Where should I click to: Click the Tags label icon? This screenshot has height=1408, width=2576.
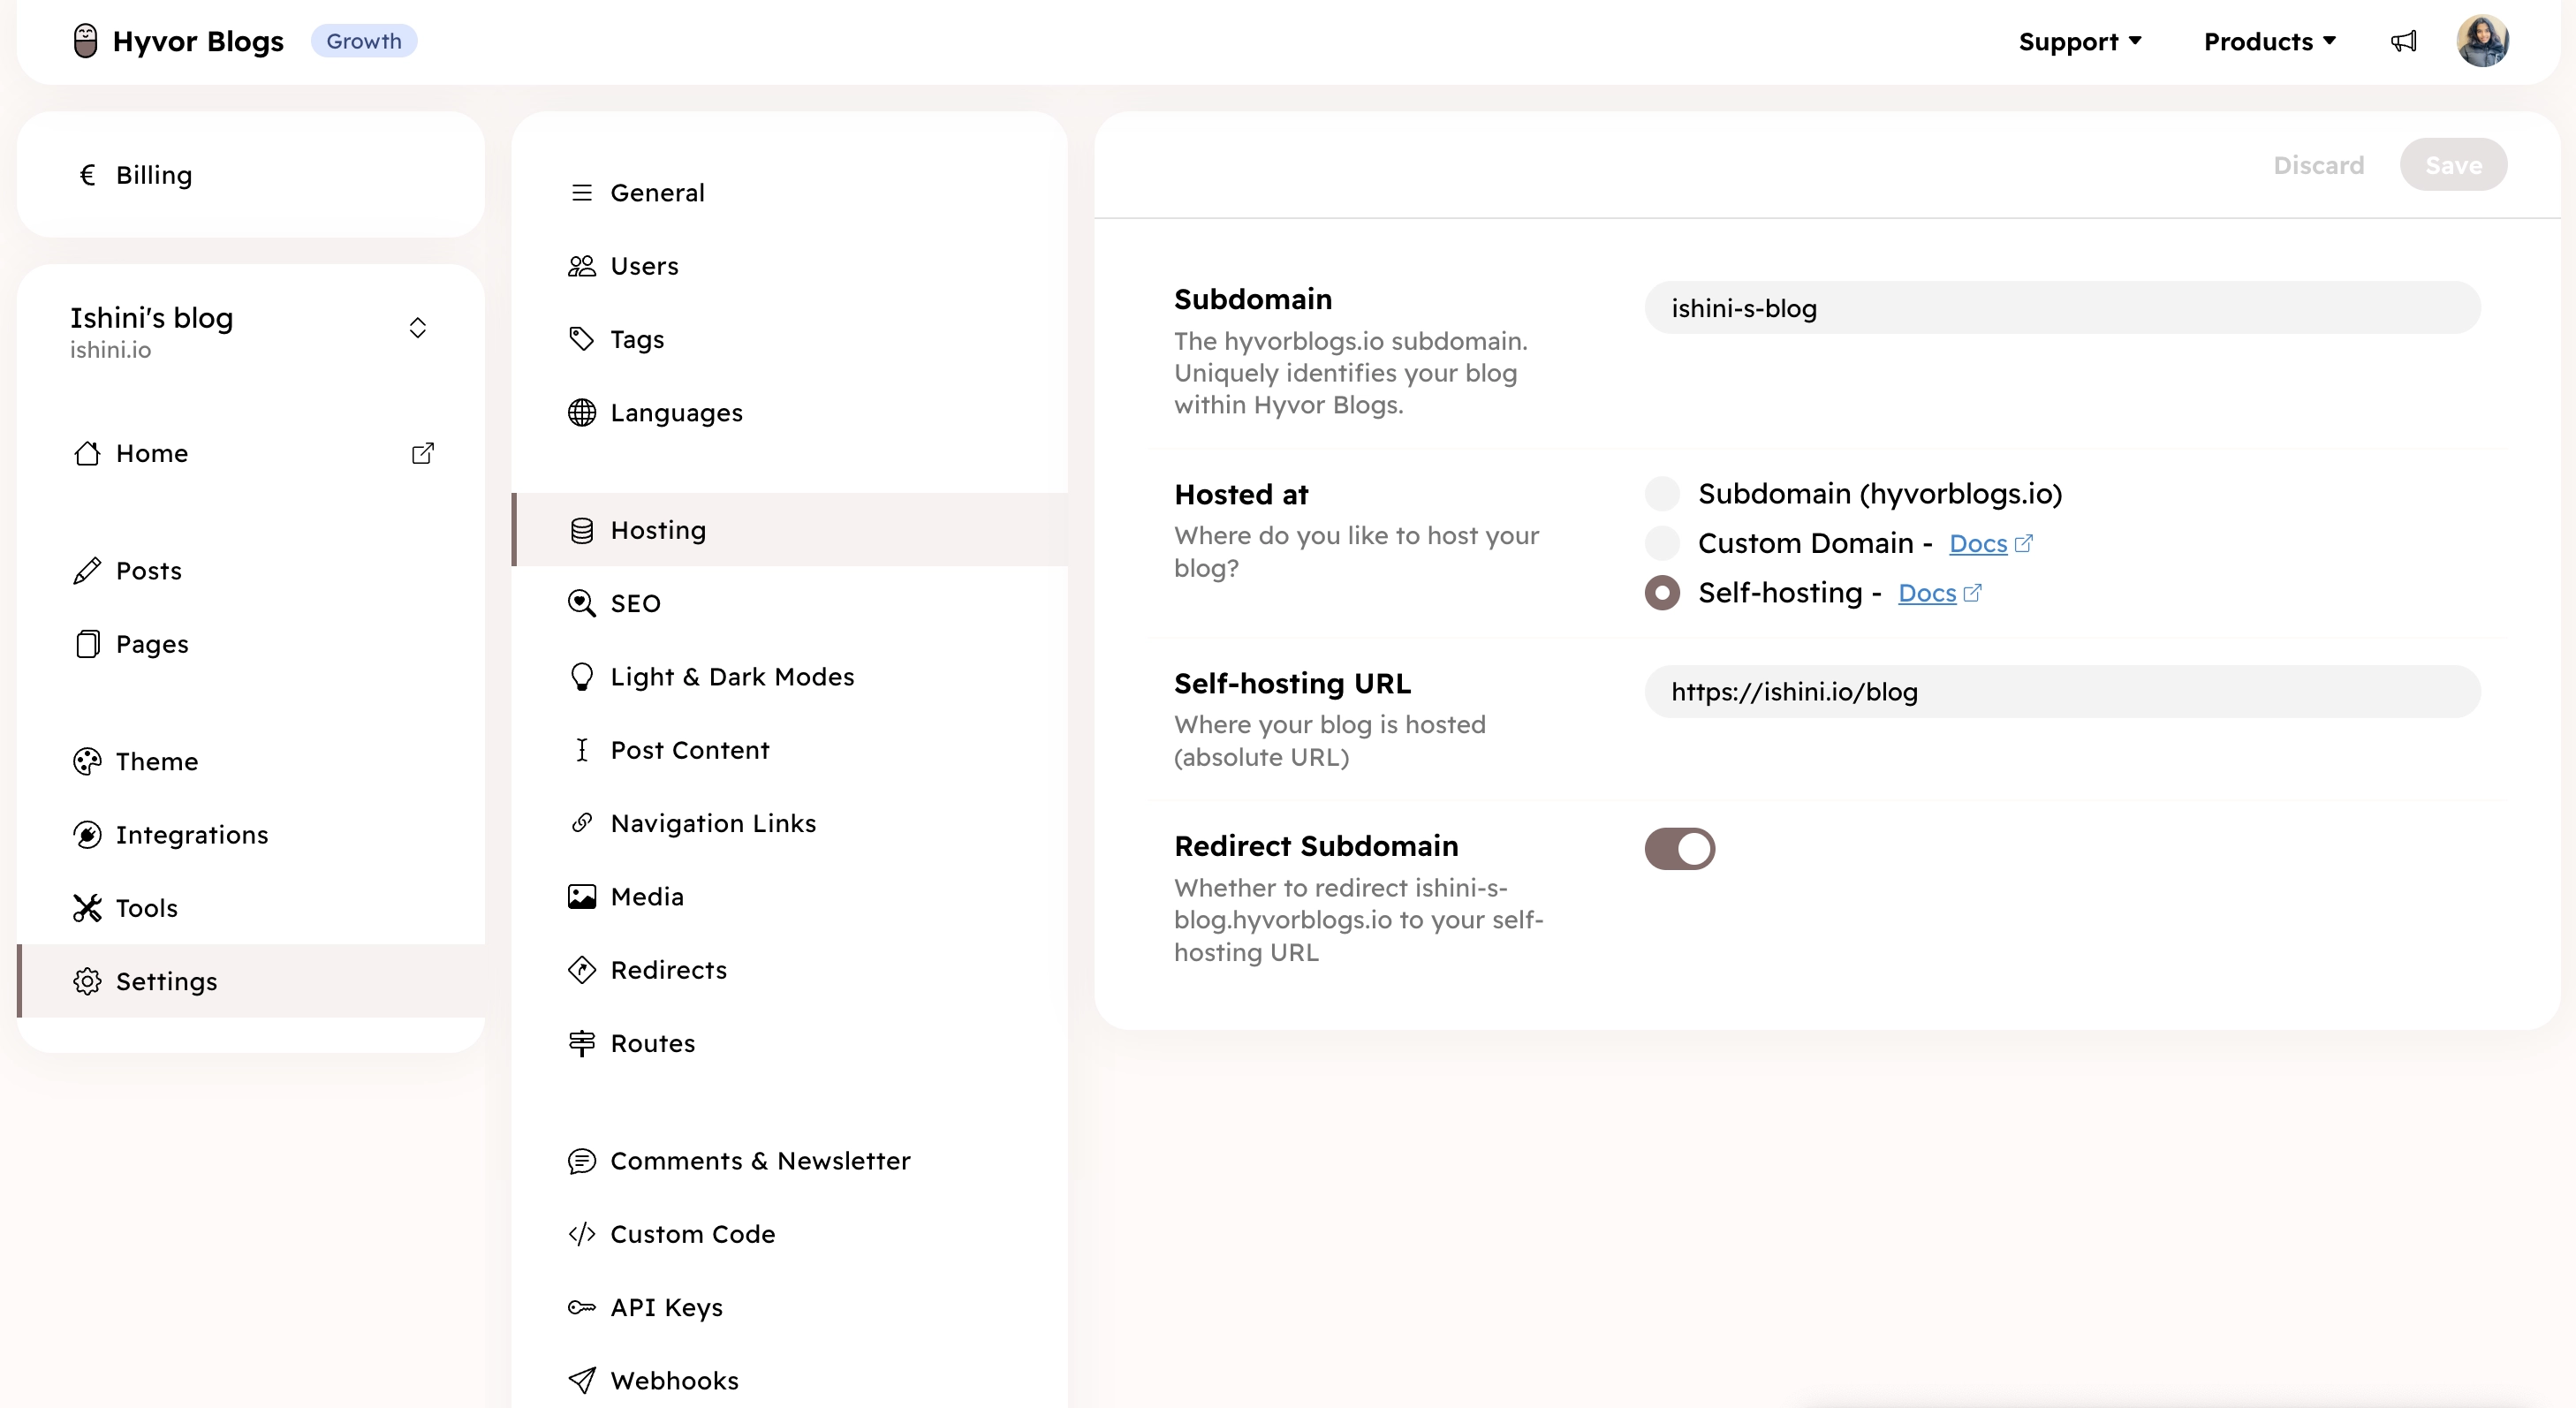coord(582,339)
